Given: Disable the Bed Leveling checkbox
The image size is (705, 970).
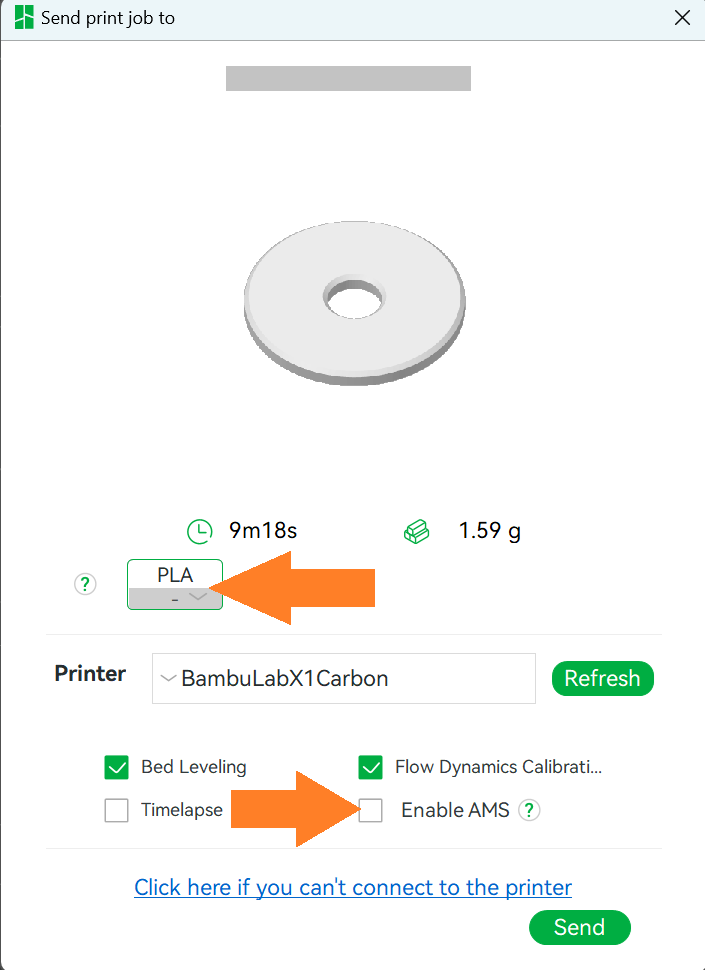Looking at the screenshot, I should pos(117,767).
